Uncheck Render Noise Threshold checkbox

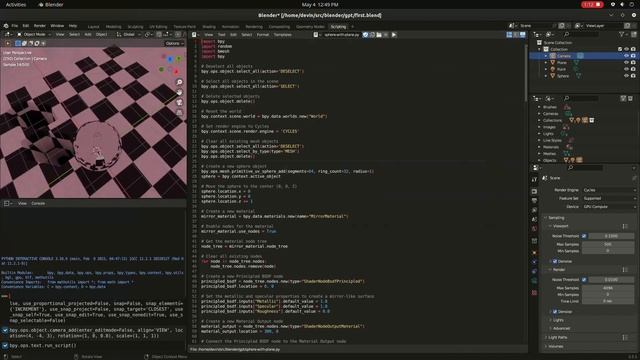(584, 280)
